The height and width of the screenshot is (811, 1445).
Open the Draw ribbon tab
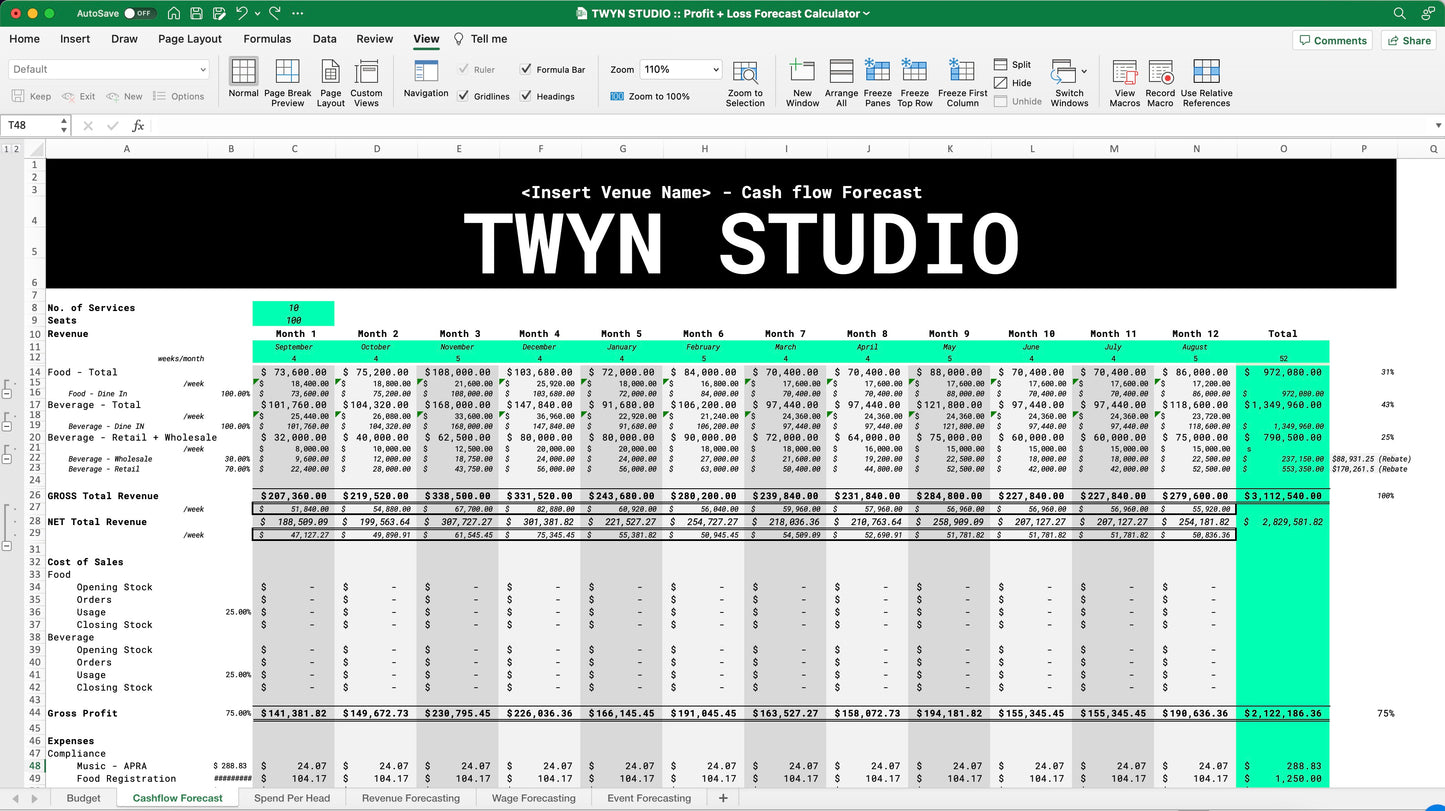pyautogui.click(x=124, y=39)
